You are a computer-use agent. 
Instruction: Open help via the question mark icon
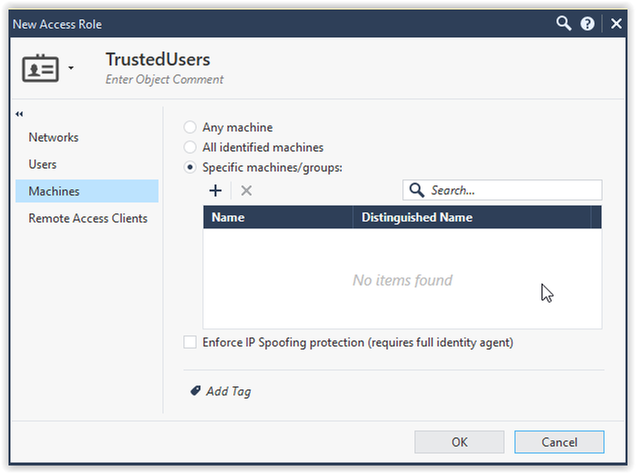tap(589, 23)
